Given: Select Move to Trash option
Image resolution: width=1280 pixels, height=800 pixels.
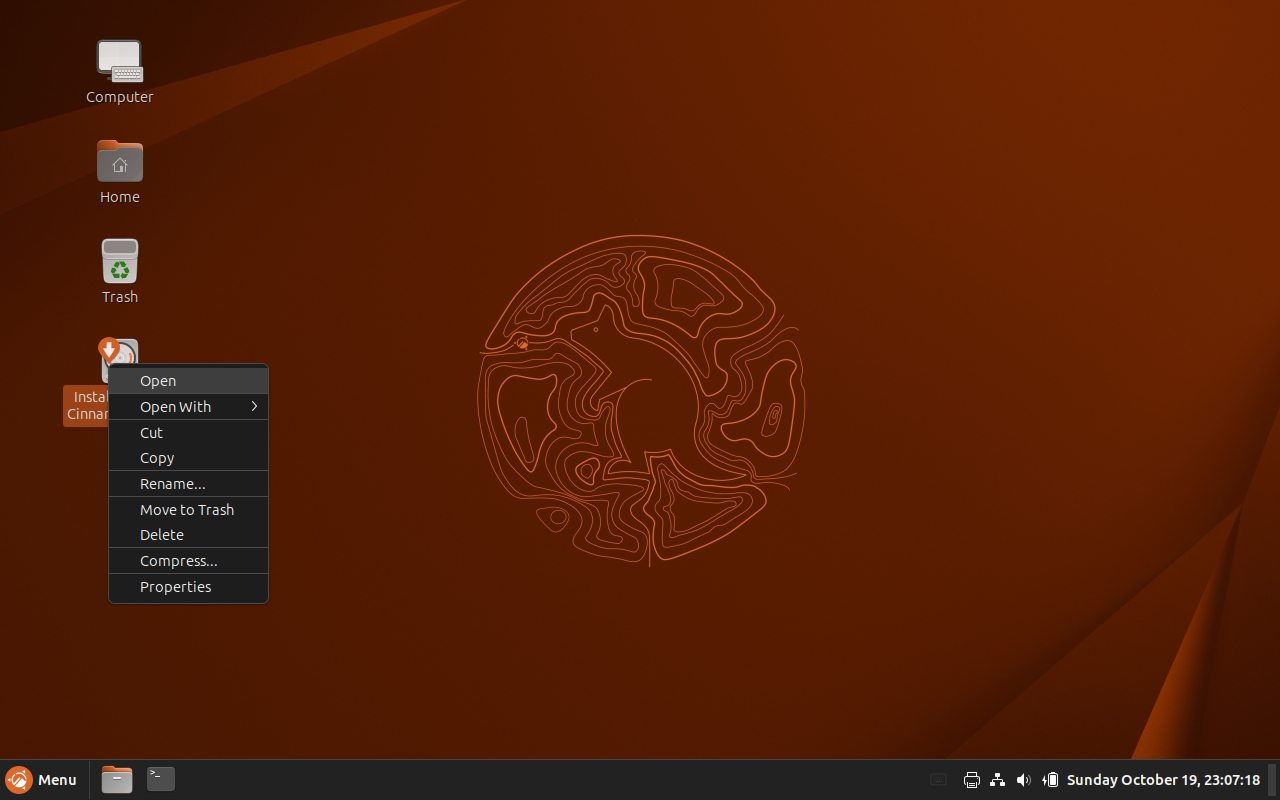Looking at the screenshot, I should (x=188, y=510).
